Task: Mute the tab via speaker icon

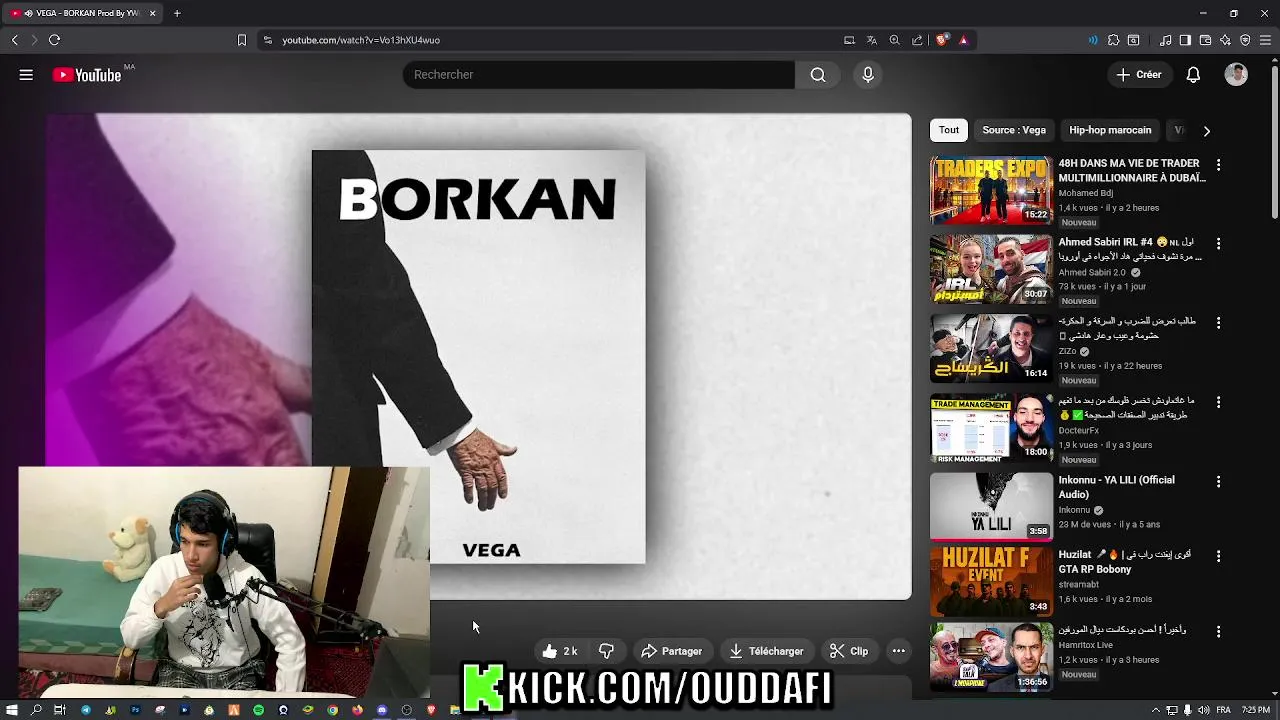Action: pyautogui.click(x=27, y=13)
